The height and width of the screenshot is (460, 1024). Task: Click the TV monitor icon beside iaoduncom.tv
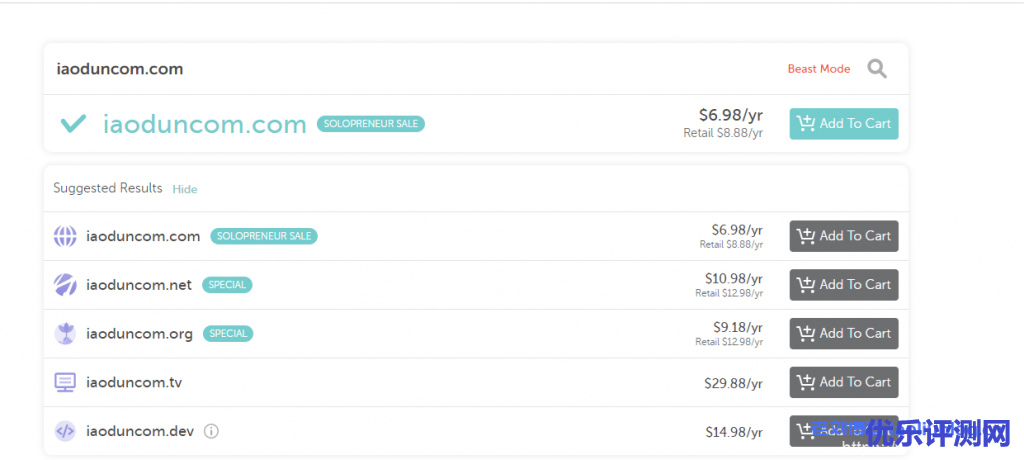pyautogui.click(x=65, y=383)
